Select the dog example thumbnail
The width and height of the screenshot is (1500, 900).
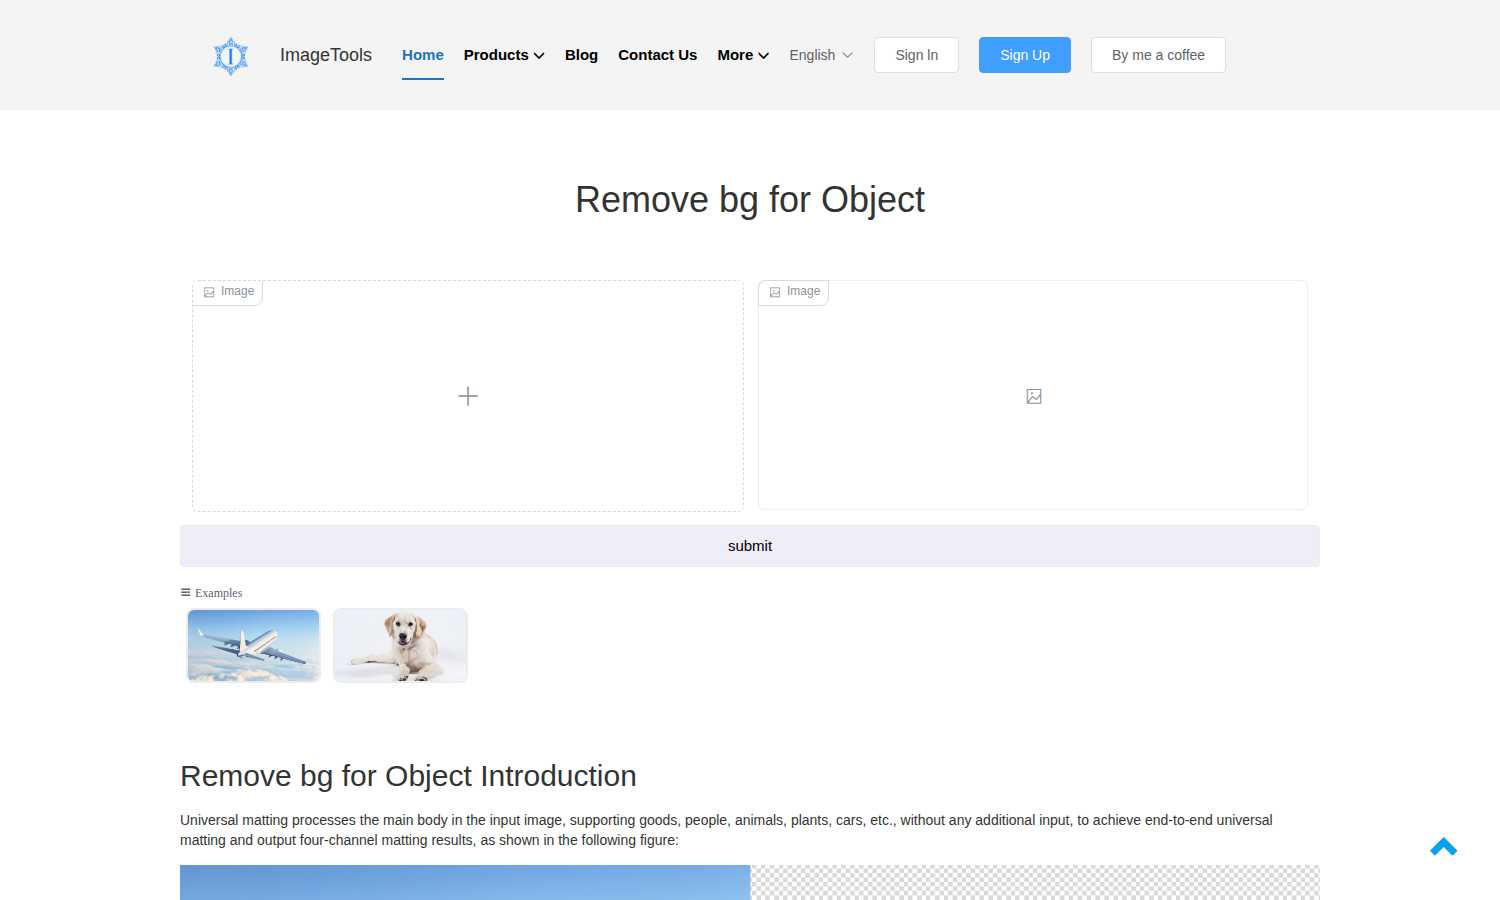point(400,645)
